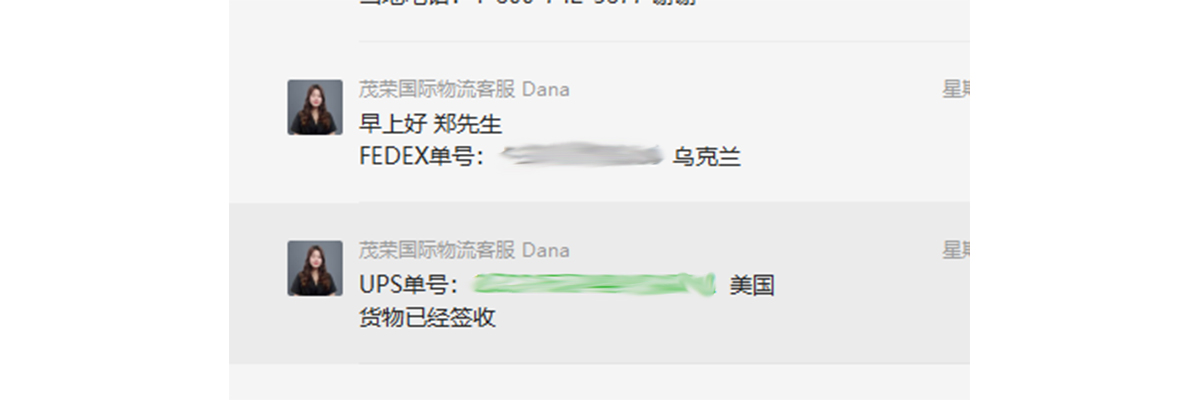Select sender name above the FEDEX message
1200x400 pixels.
point(464,89)
